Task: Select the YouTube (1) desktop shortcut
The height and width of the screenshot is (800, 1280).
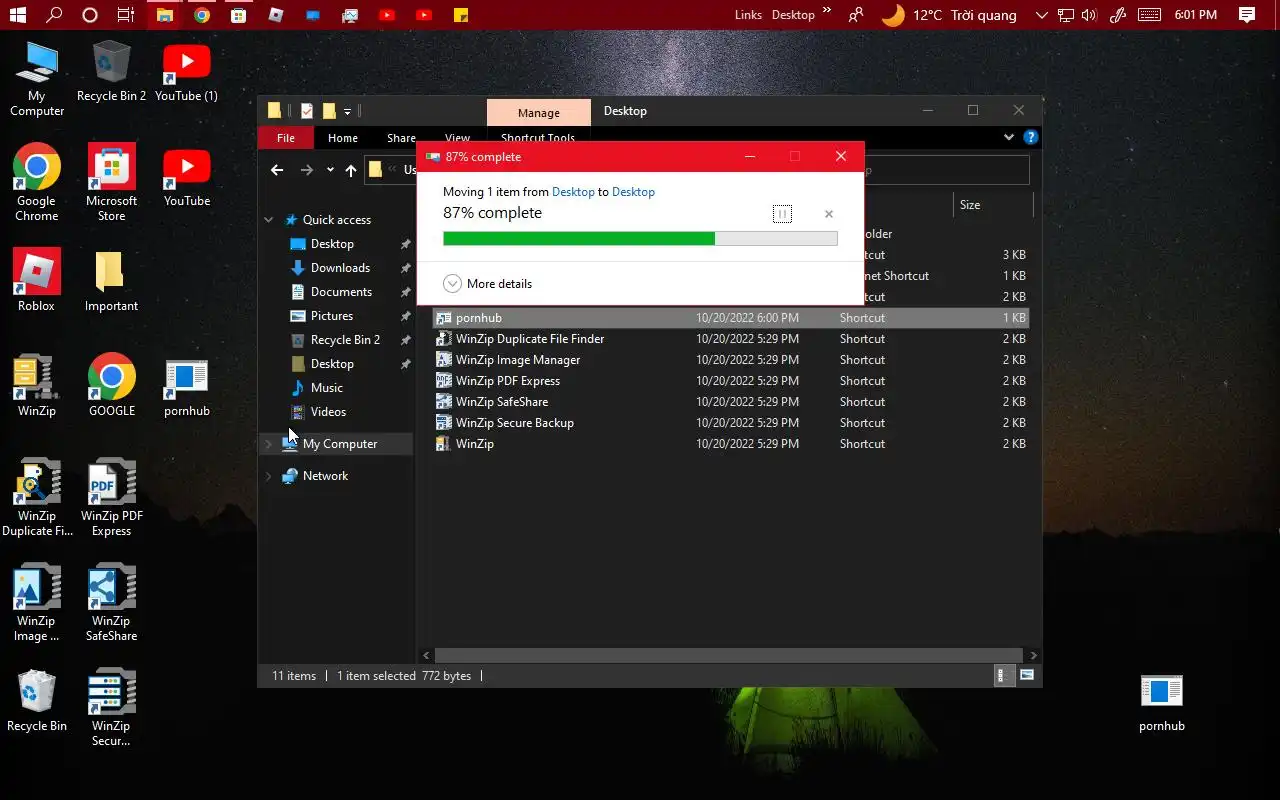Action: click(x=186, y=71)
